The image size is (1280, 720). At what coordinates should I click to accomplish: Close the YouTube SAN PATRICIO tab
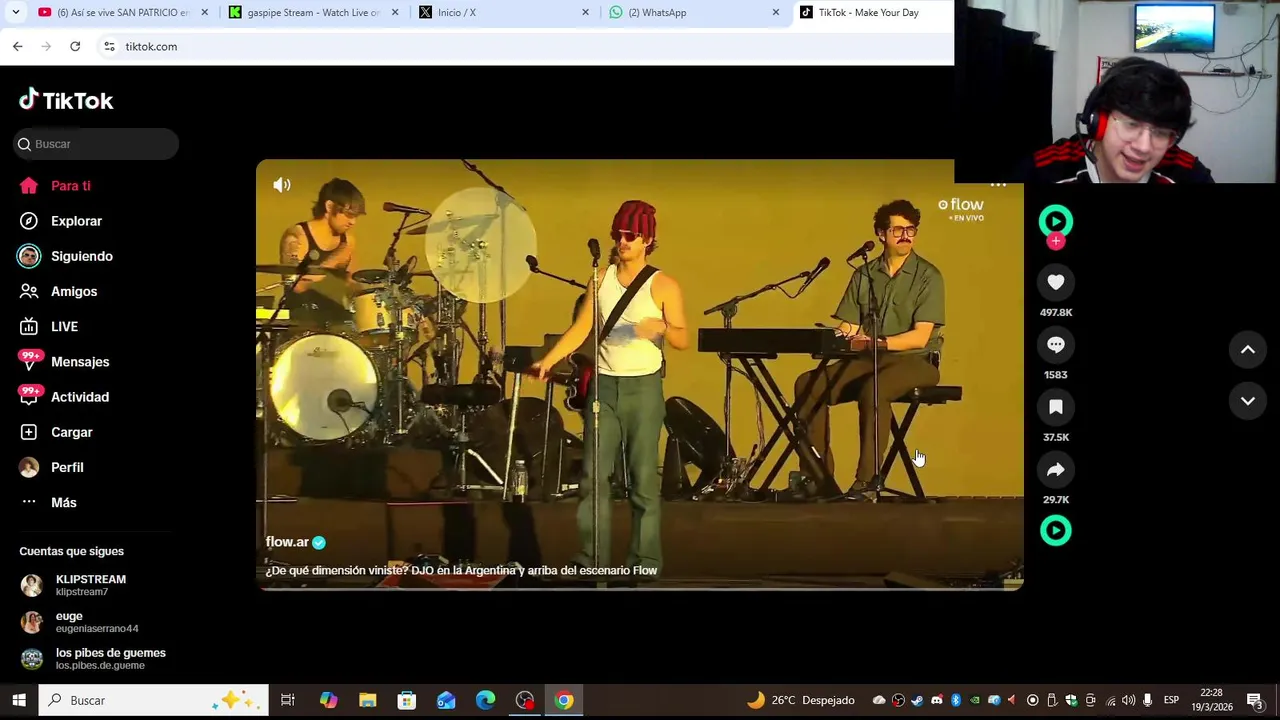(x=205, y=12)
